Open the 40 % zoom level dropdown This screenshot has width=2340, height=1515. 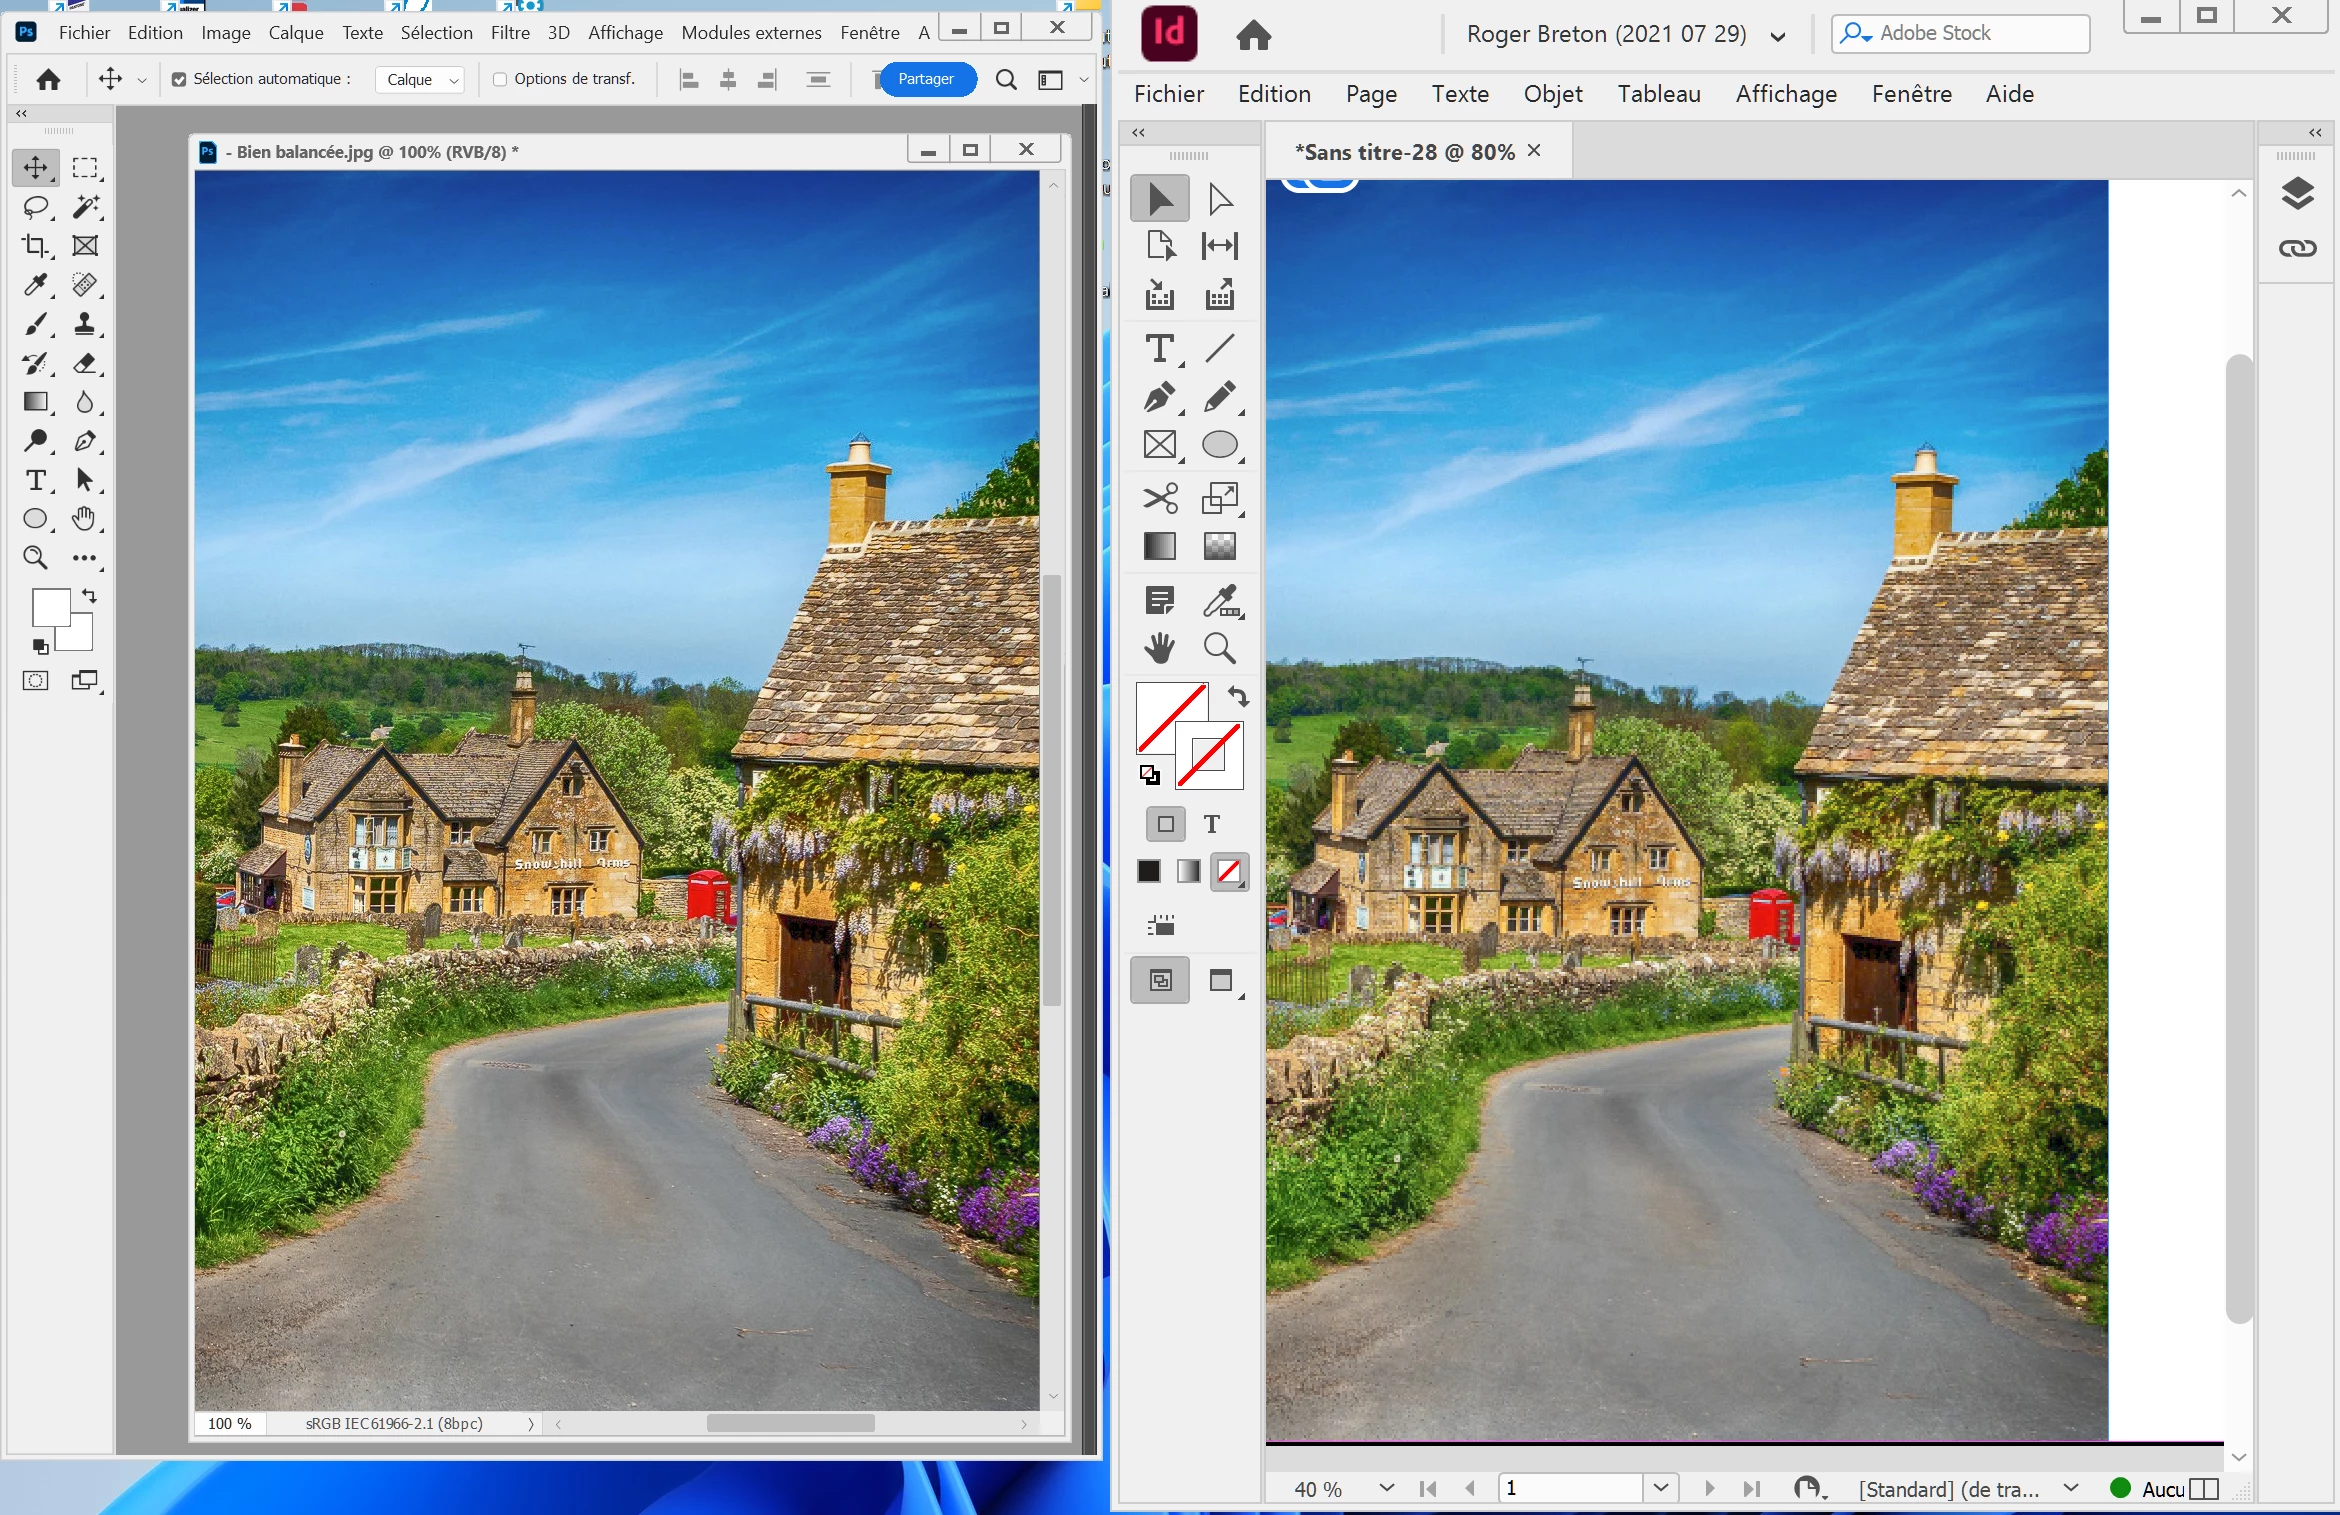(x=1386, y=1488)
